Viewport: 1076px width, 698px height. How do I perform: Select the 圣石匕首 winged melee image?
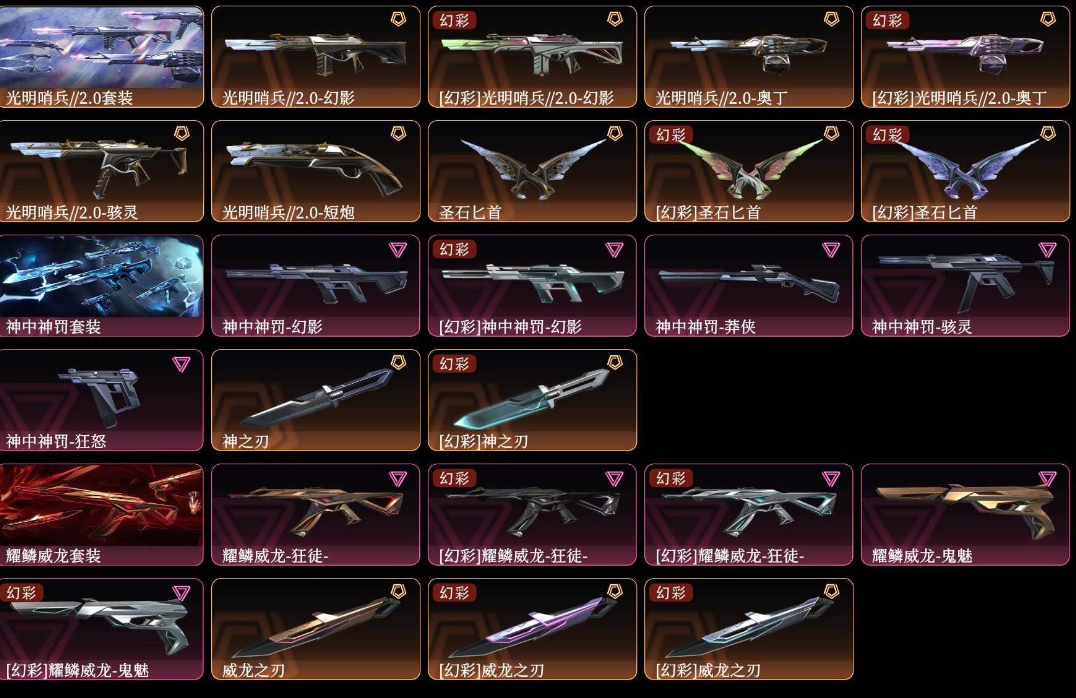point(533,167)
